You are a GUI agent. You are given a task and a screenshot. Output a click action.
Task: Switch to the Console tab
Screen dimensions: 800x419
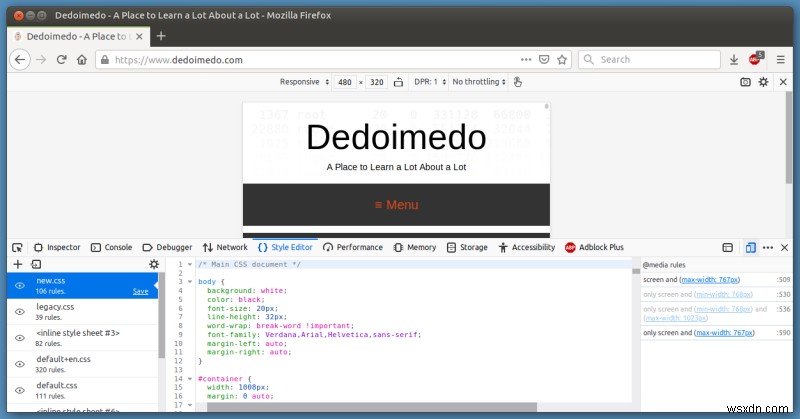(111, 248)
